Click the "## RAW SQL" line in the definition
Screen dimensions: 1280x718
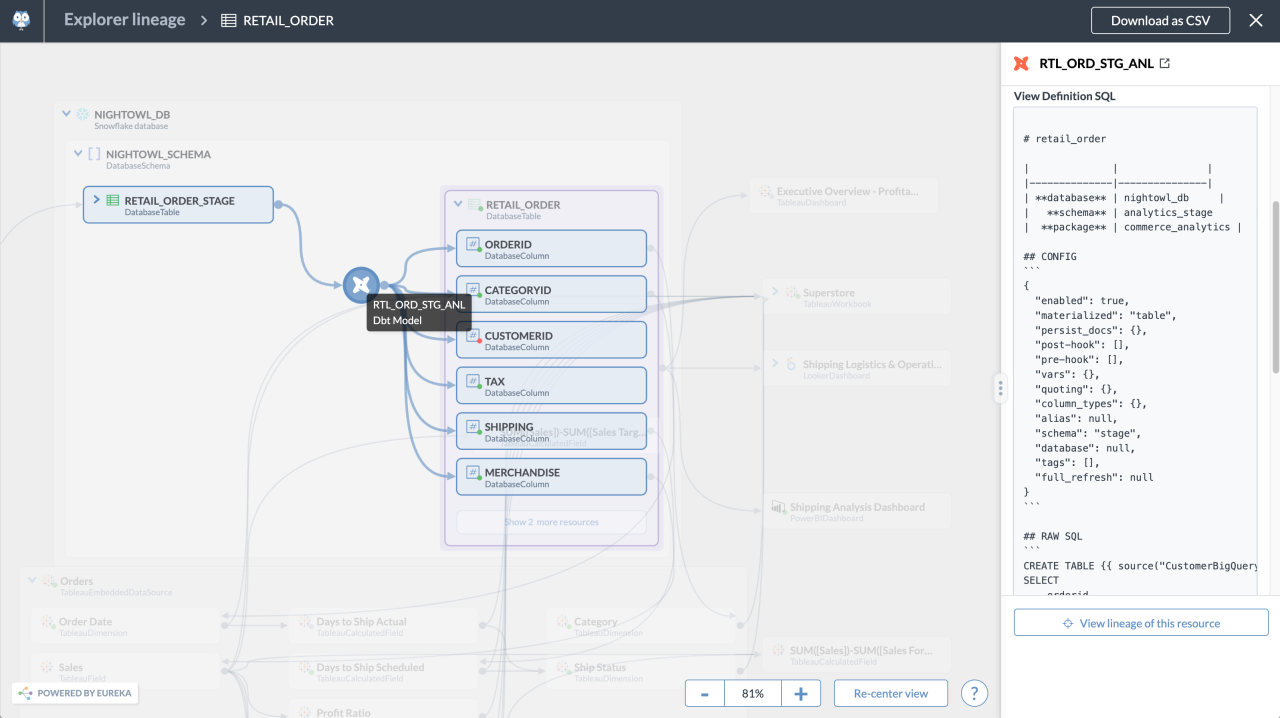point(1053,536)
